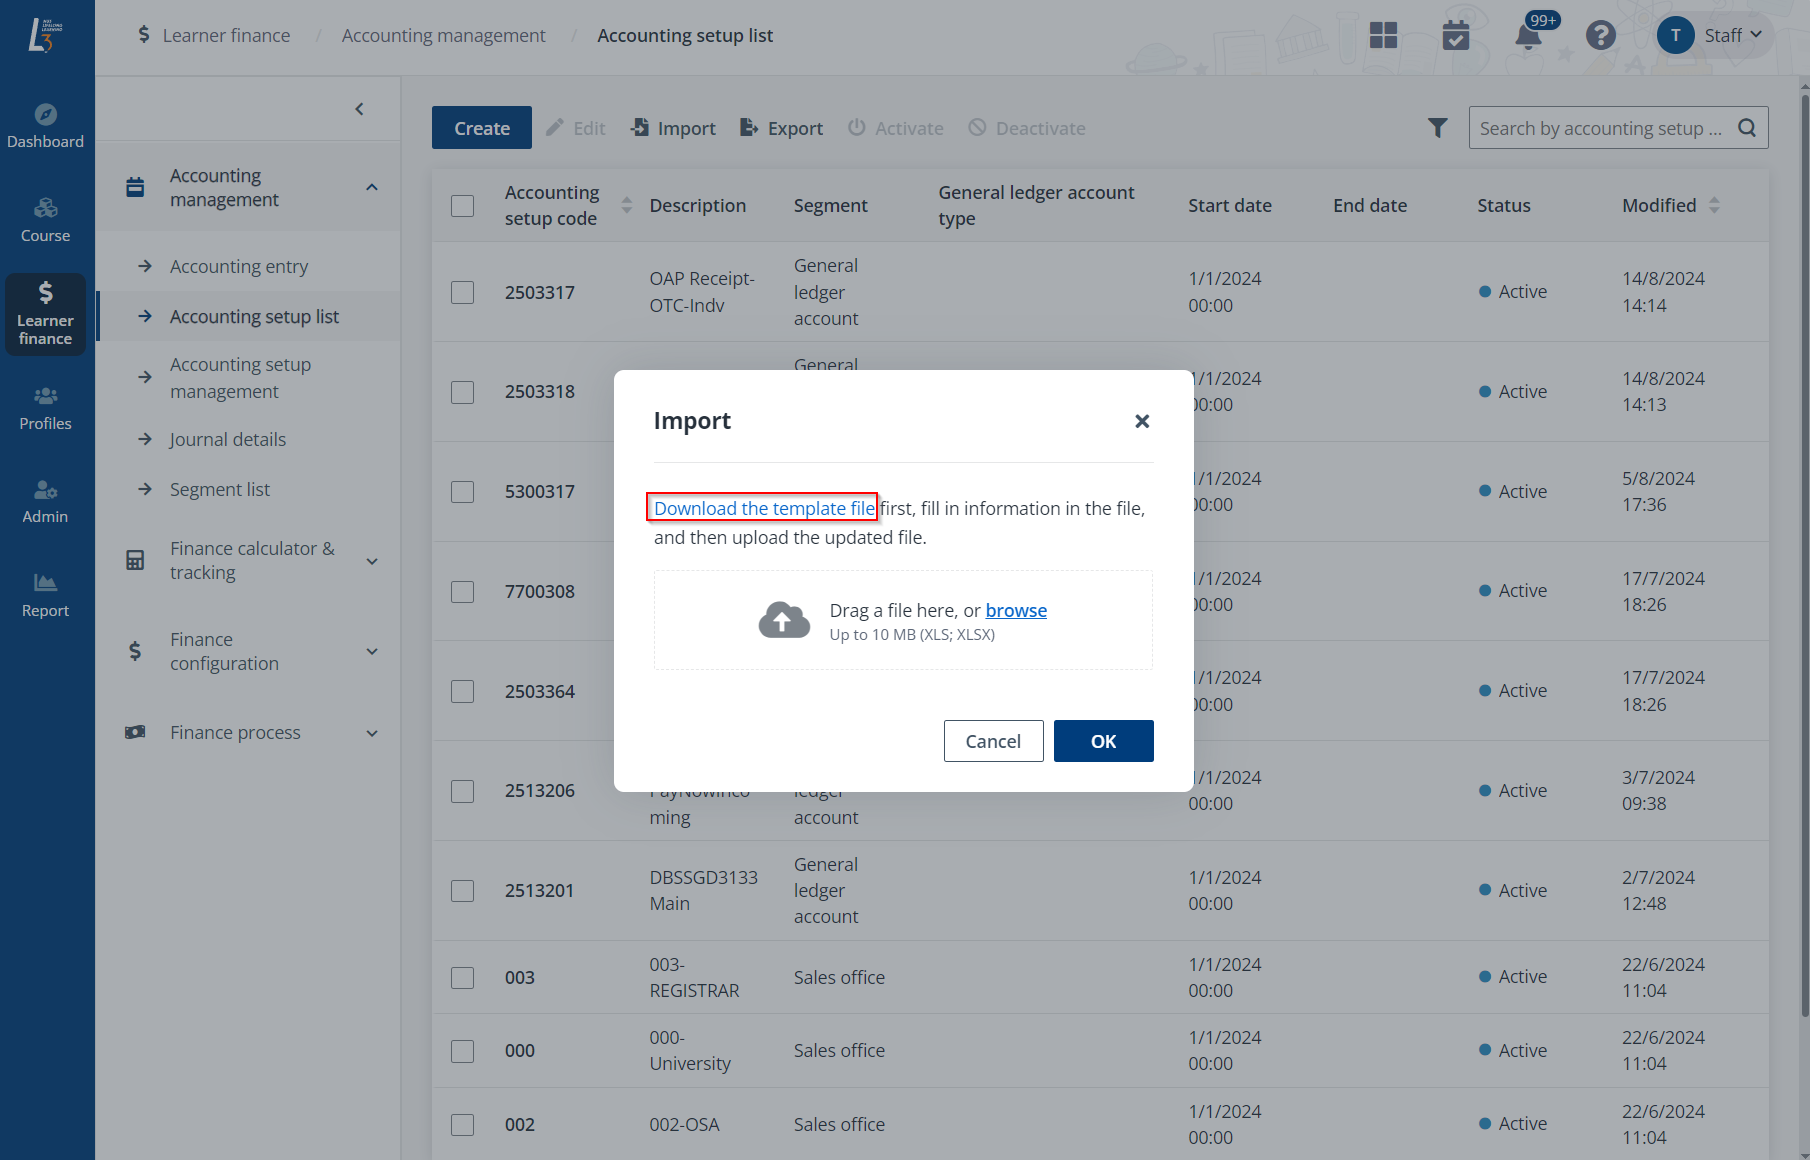Screen dimensions: 1810x1160
Task: Click the Download the template file link
Action: coord(762,508)
